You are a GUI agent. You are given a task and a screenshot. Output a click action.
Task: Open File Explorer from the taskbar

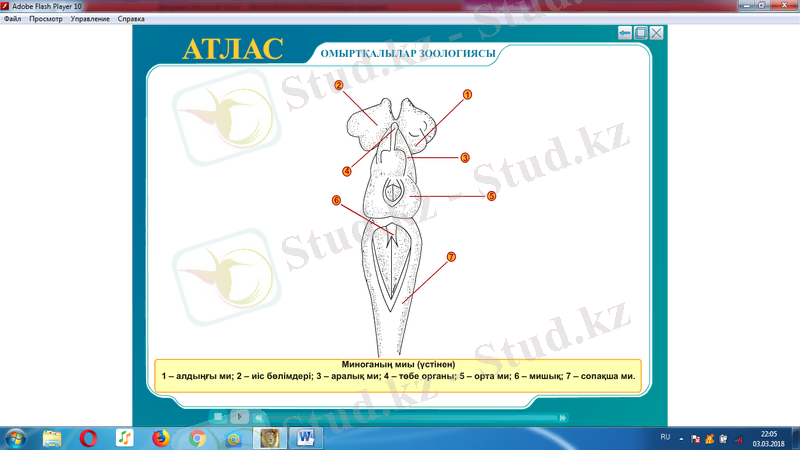(52, 438)
